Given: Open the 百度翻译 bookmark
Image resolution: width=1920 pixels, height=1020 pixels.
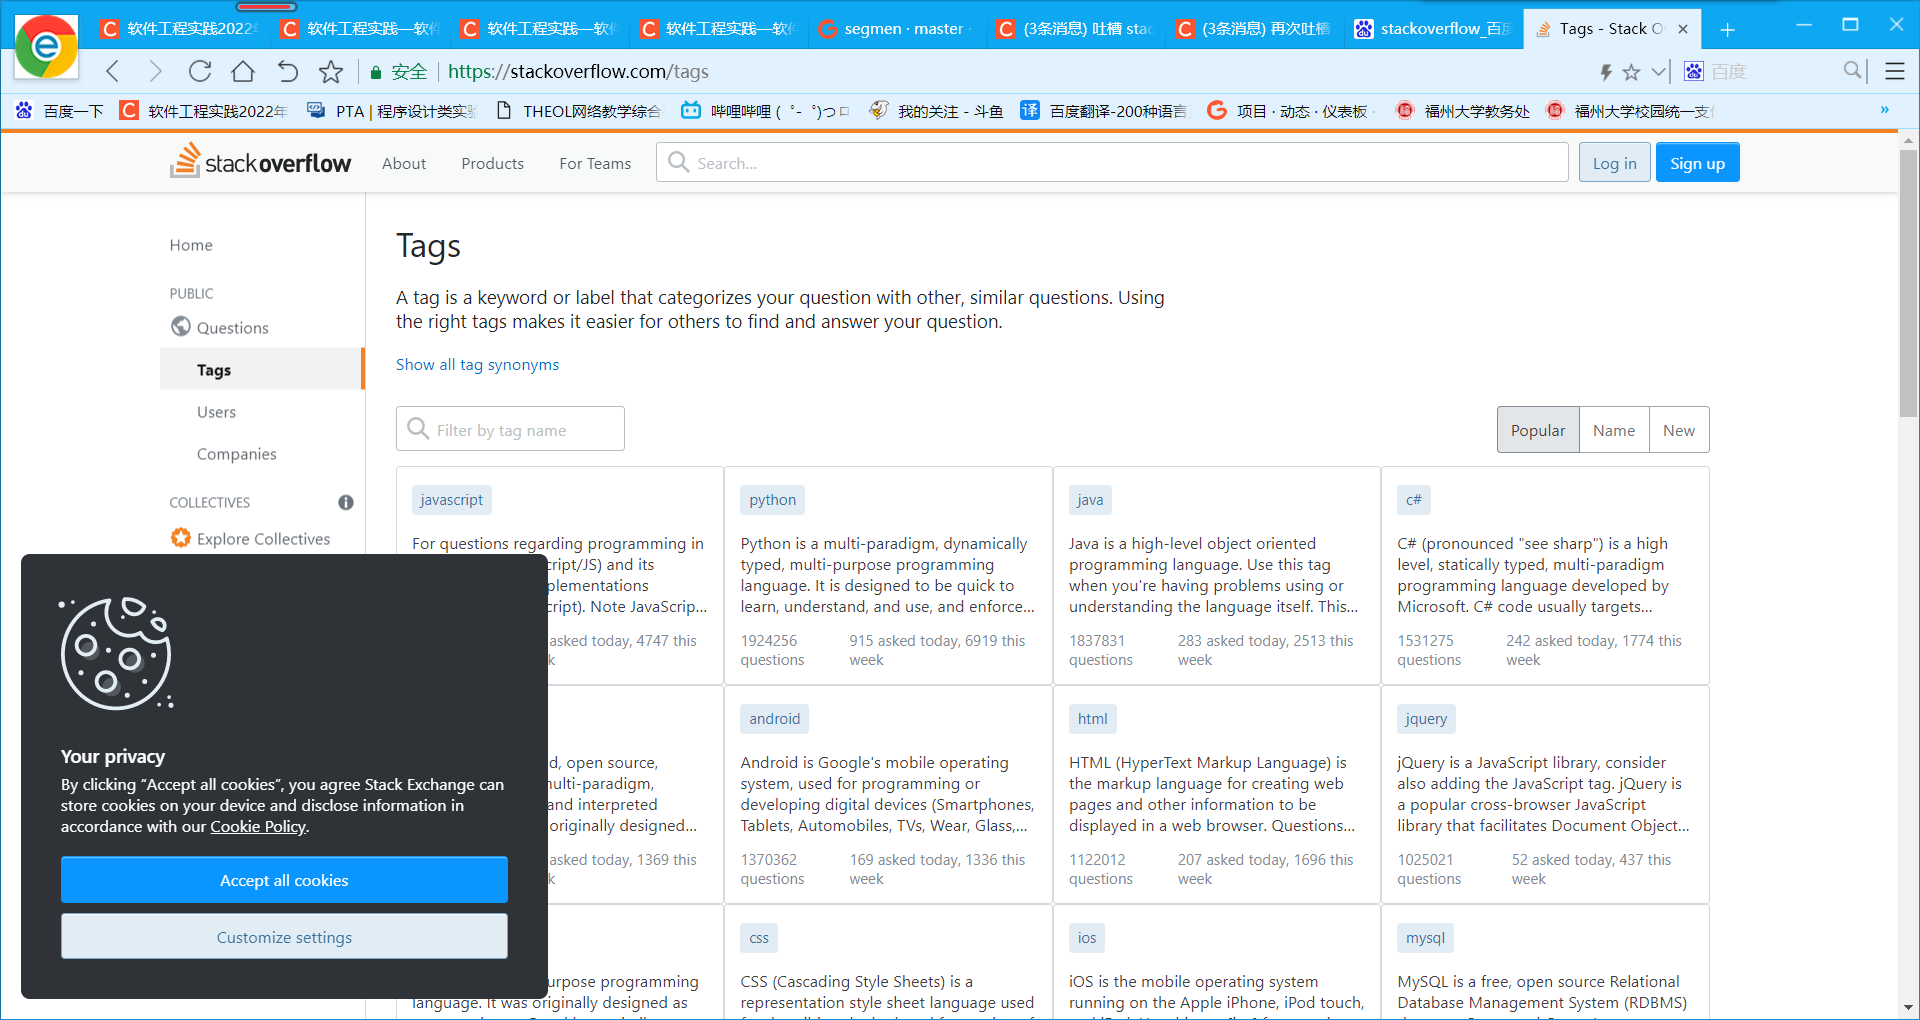Looking at the screenshot, I should click(1104, 111).
